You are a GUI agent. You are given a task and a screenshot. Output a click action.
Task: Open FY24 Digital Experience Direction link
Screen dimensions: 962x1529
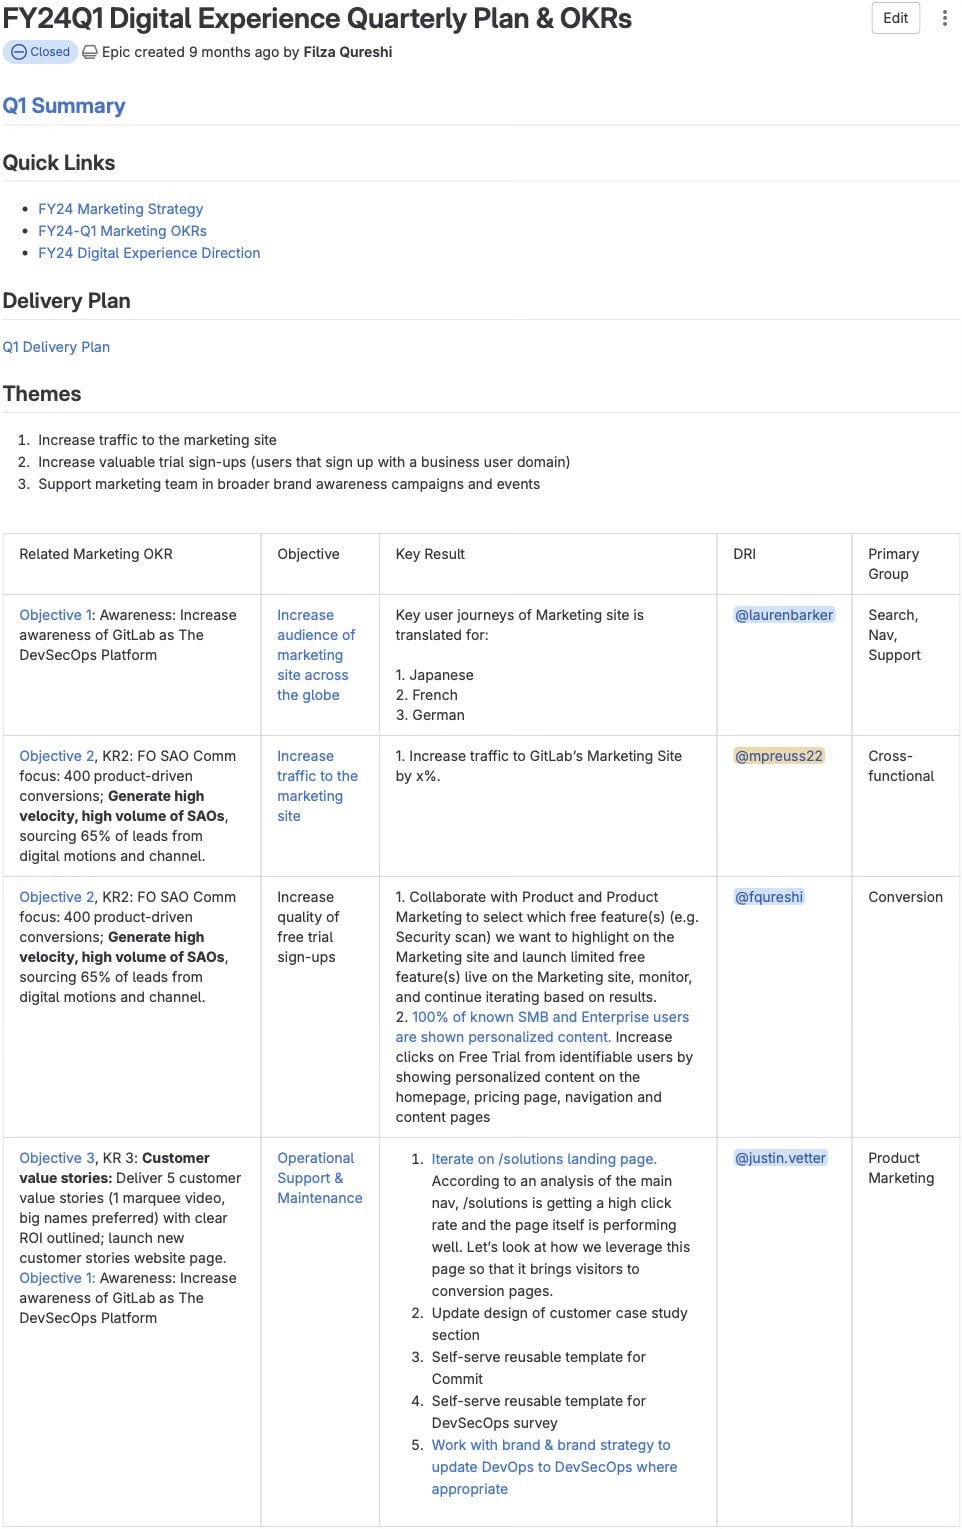pos(149,253)
